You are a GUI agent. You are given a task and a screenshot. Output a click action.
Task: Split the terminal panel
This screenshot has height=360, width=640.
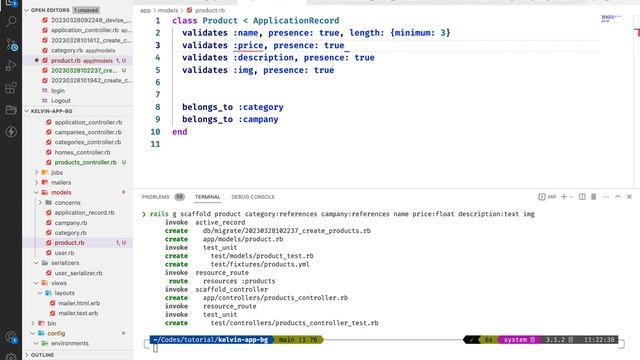pyautogui.click(x=582, y=197)
